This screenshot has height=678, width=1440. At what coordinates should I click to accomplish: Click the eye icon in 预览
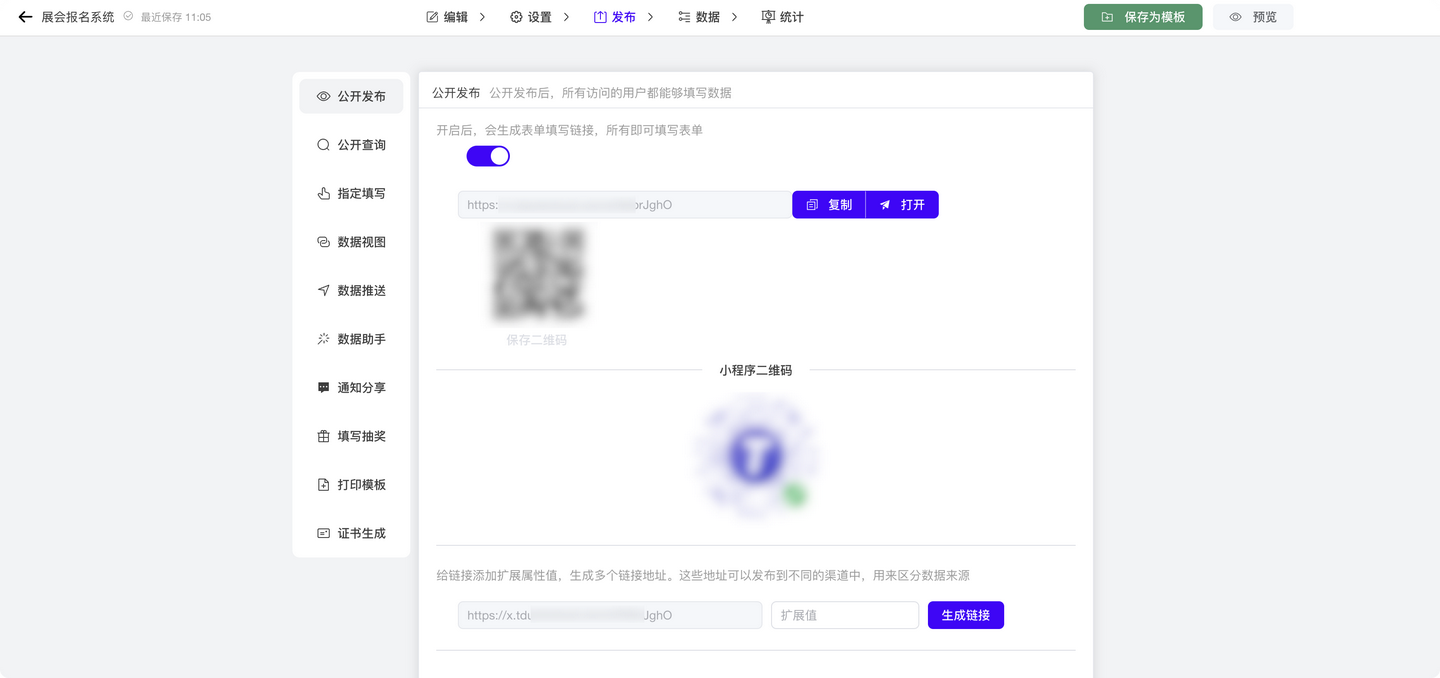tap(1235, 17)
